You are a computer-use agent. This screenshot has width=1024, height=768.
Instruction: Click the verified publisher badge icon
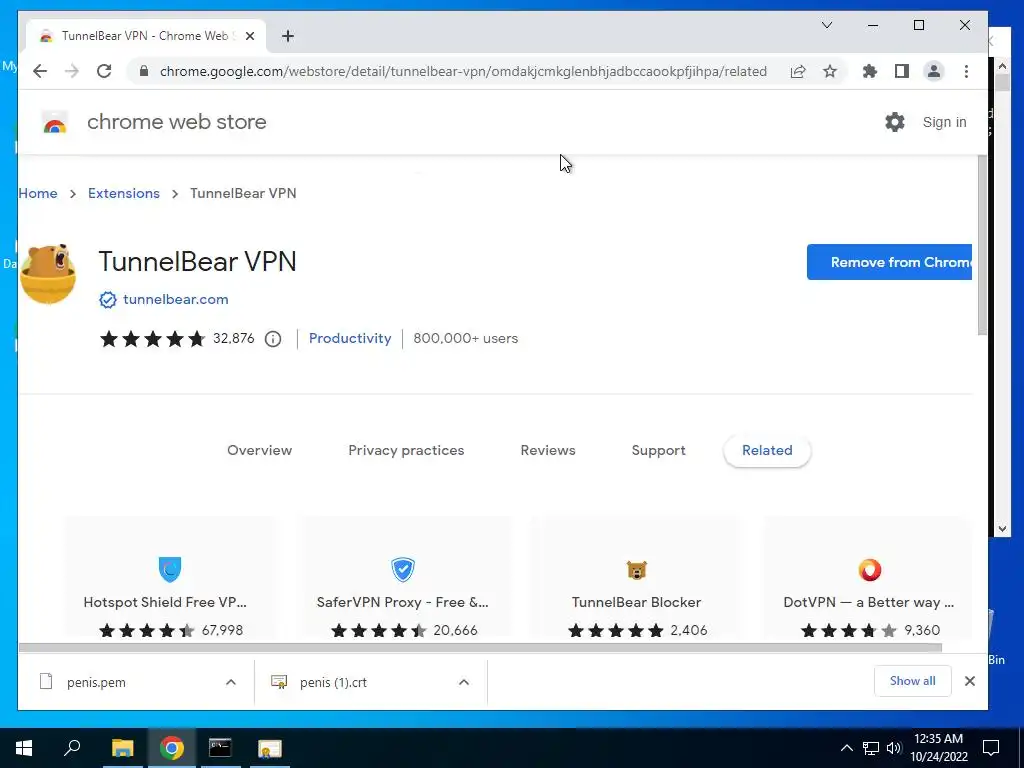coord(108,300)
